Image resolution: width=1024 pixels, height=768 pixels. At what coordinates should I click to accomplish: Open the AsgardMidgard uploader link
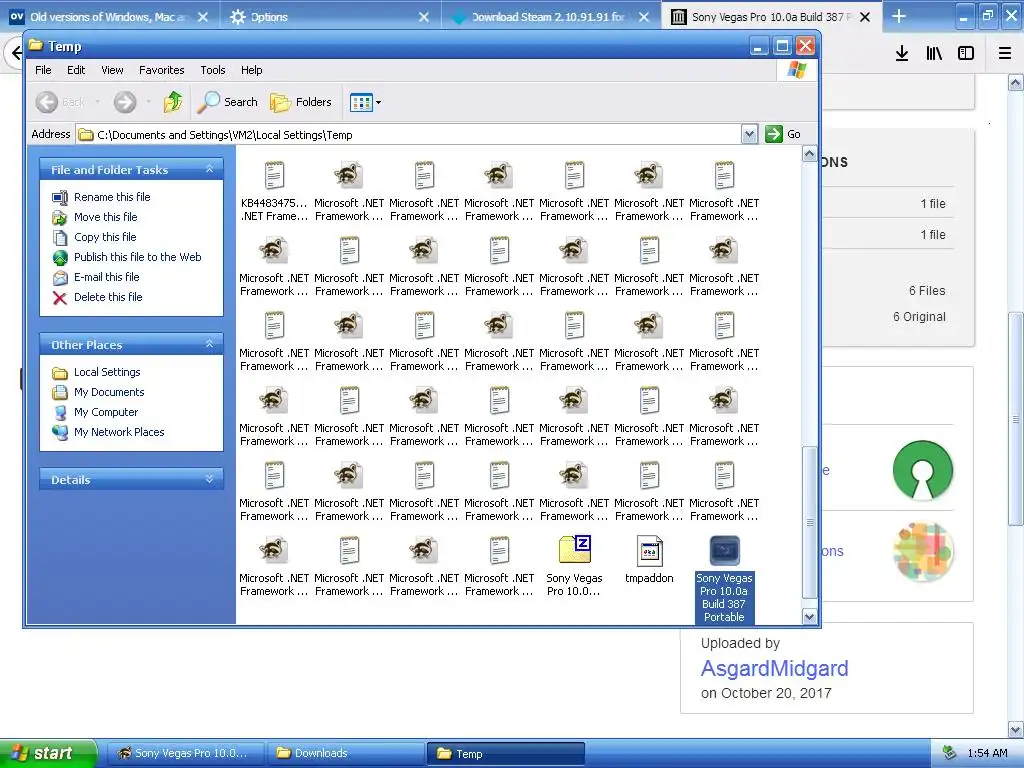coord(775,668)
